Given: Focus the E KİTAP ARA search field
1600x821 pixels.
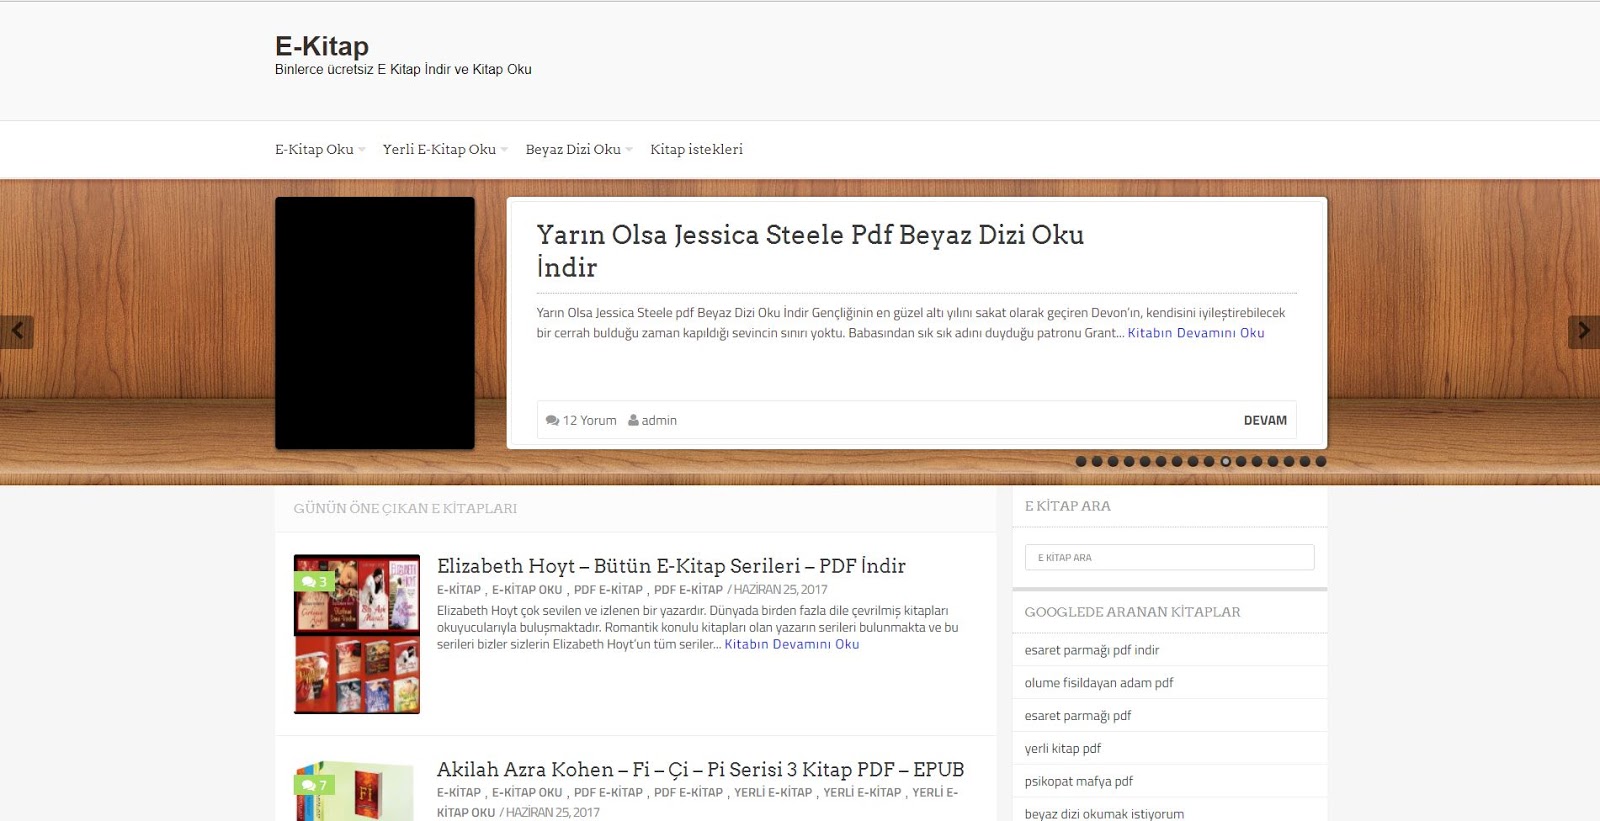Looking at the screenshot, I should click(x=1169, y=557).
